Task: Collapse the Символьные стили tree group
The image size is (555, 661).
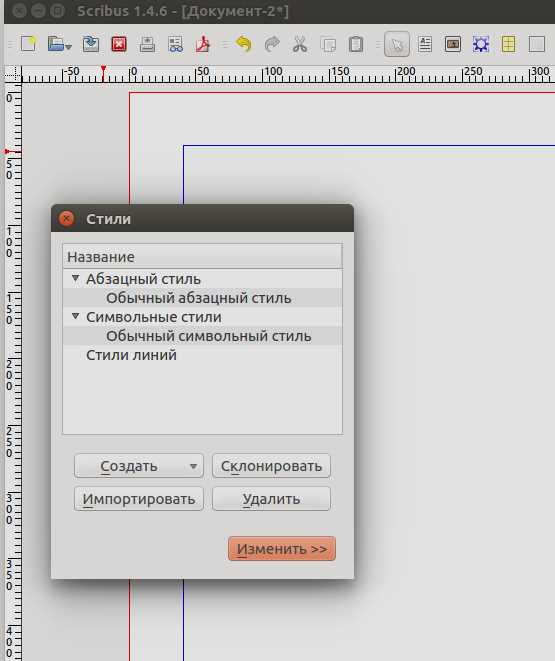Action: pos(75,316)
